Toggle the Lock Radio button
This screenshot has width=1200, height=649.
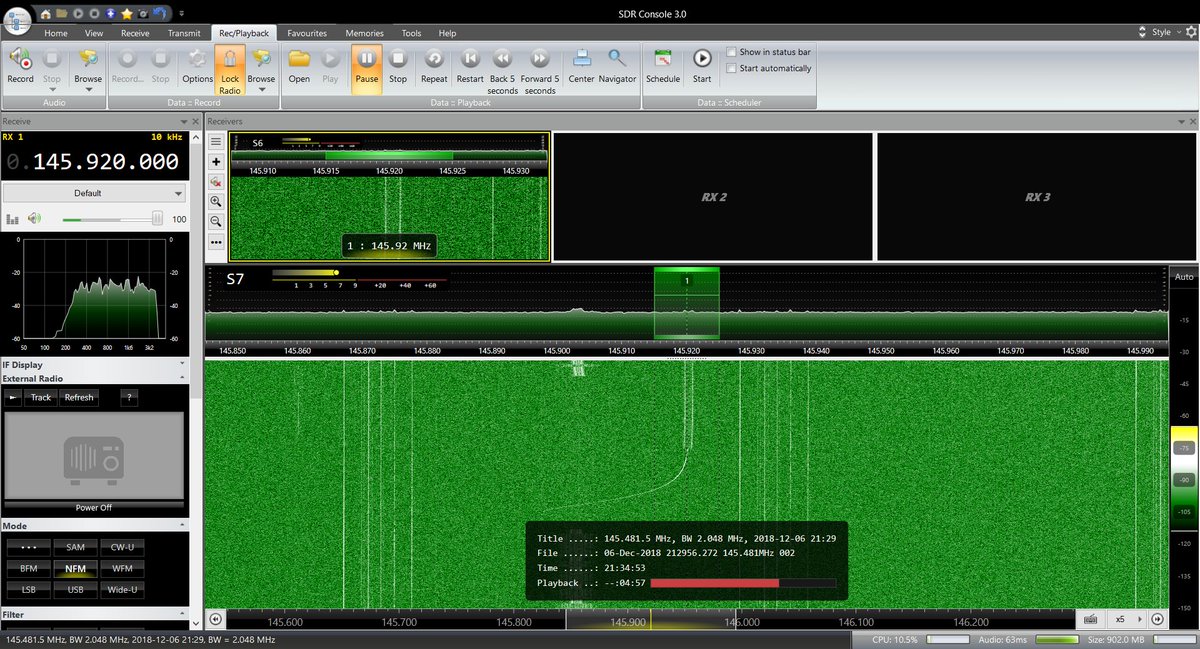[x=230, y=70]
